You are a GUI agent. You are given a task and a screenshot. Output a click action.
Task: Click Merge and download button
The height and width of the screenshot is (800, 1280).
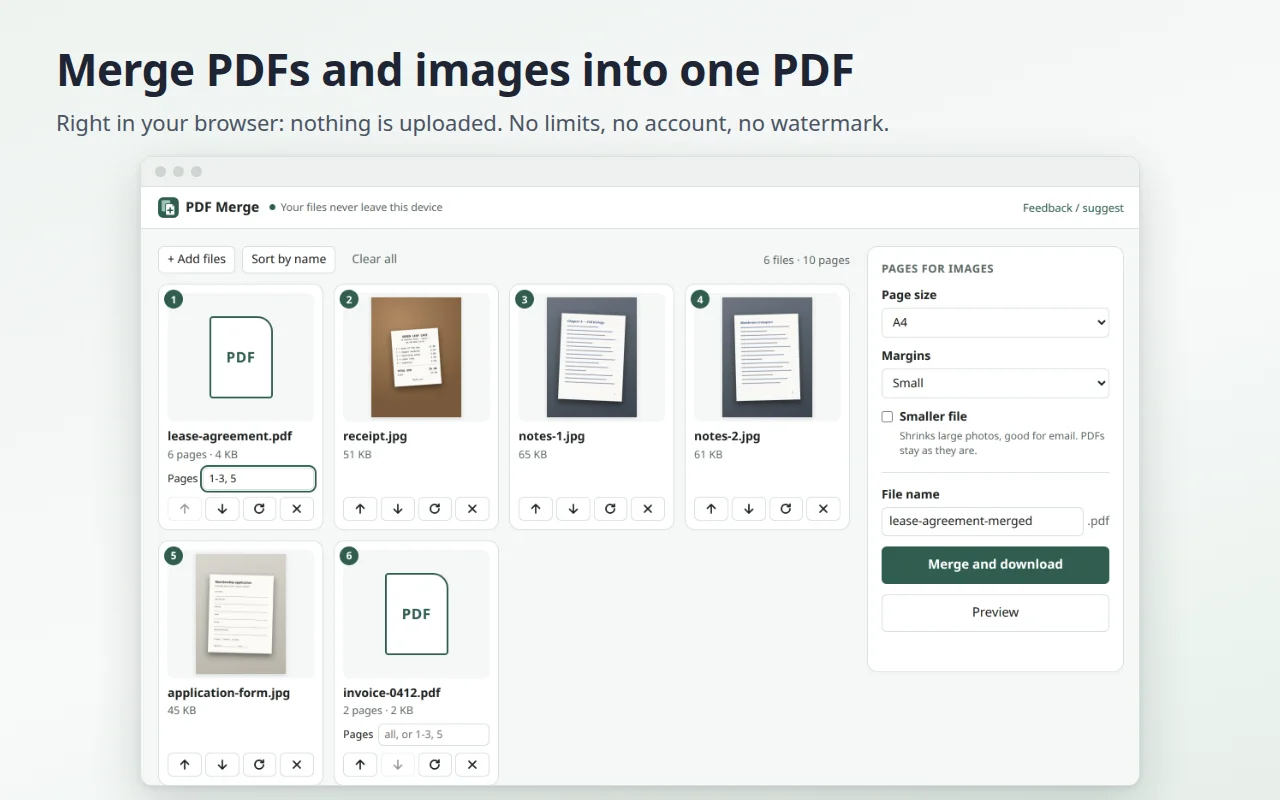tap(995, 565)
